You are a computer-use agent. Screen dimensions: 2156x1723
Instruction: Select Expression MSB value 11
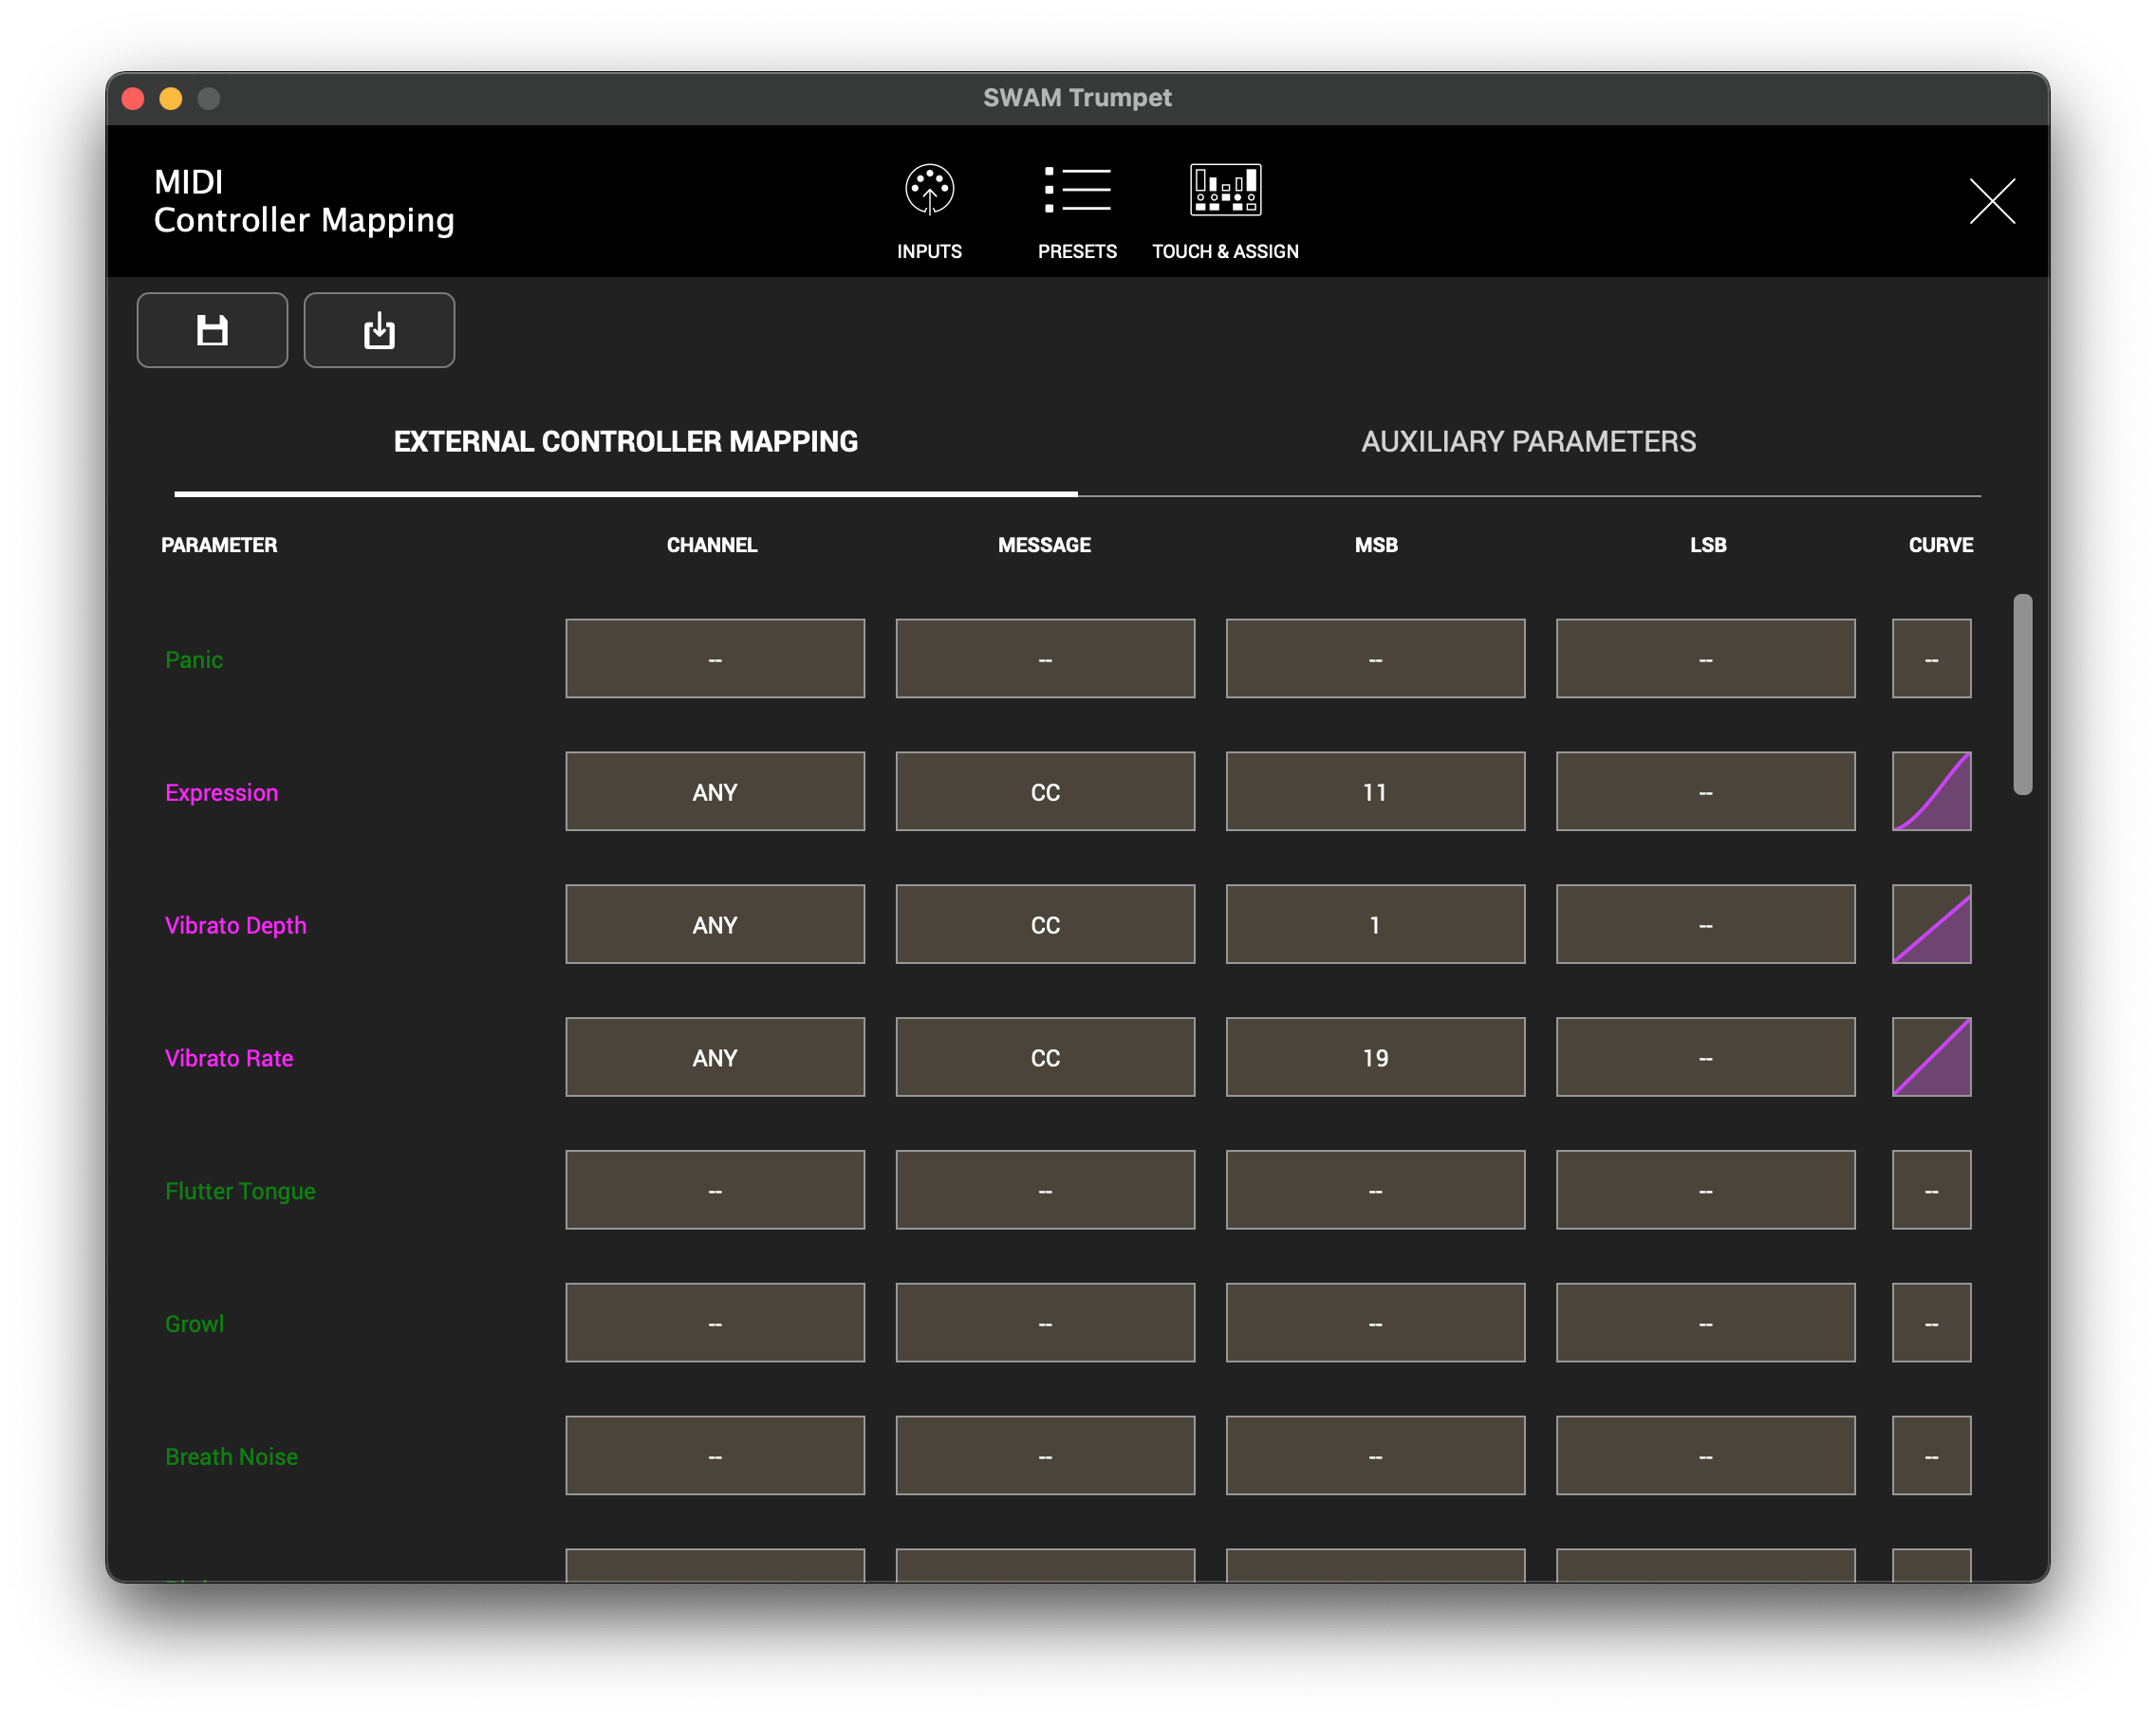1375,791
